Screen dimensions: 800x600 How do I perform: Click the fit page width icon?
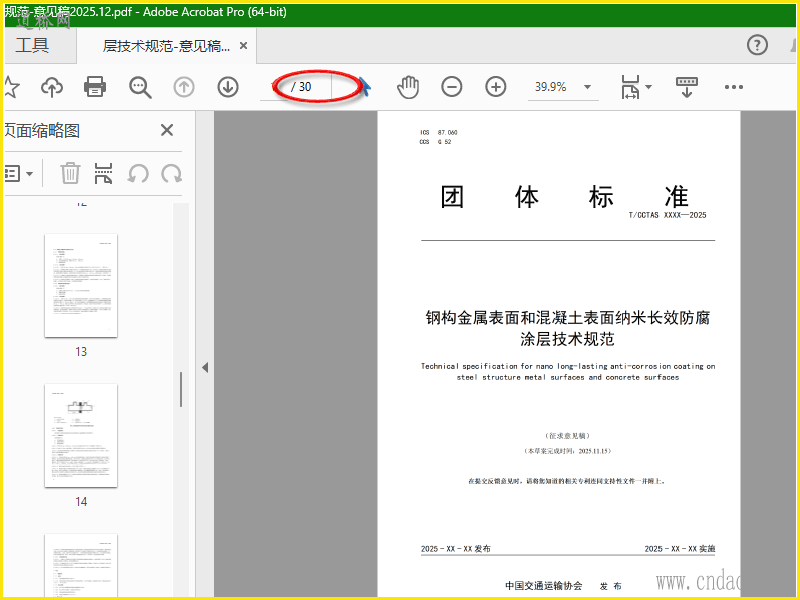630,87
